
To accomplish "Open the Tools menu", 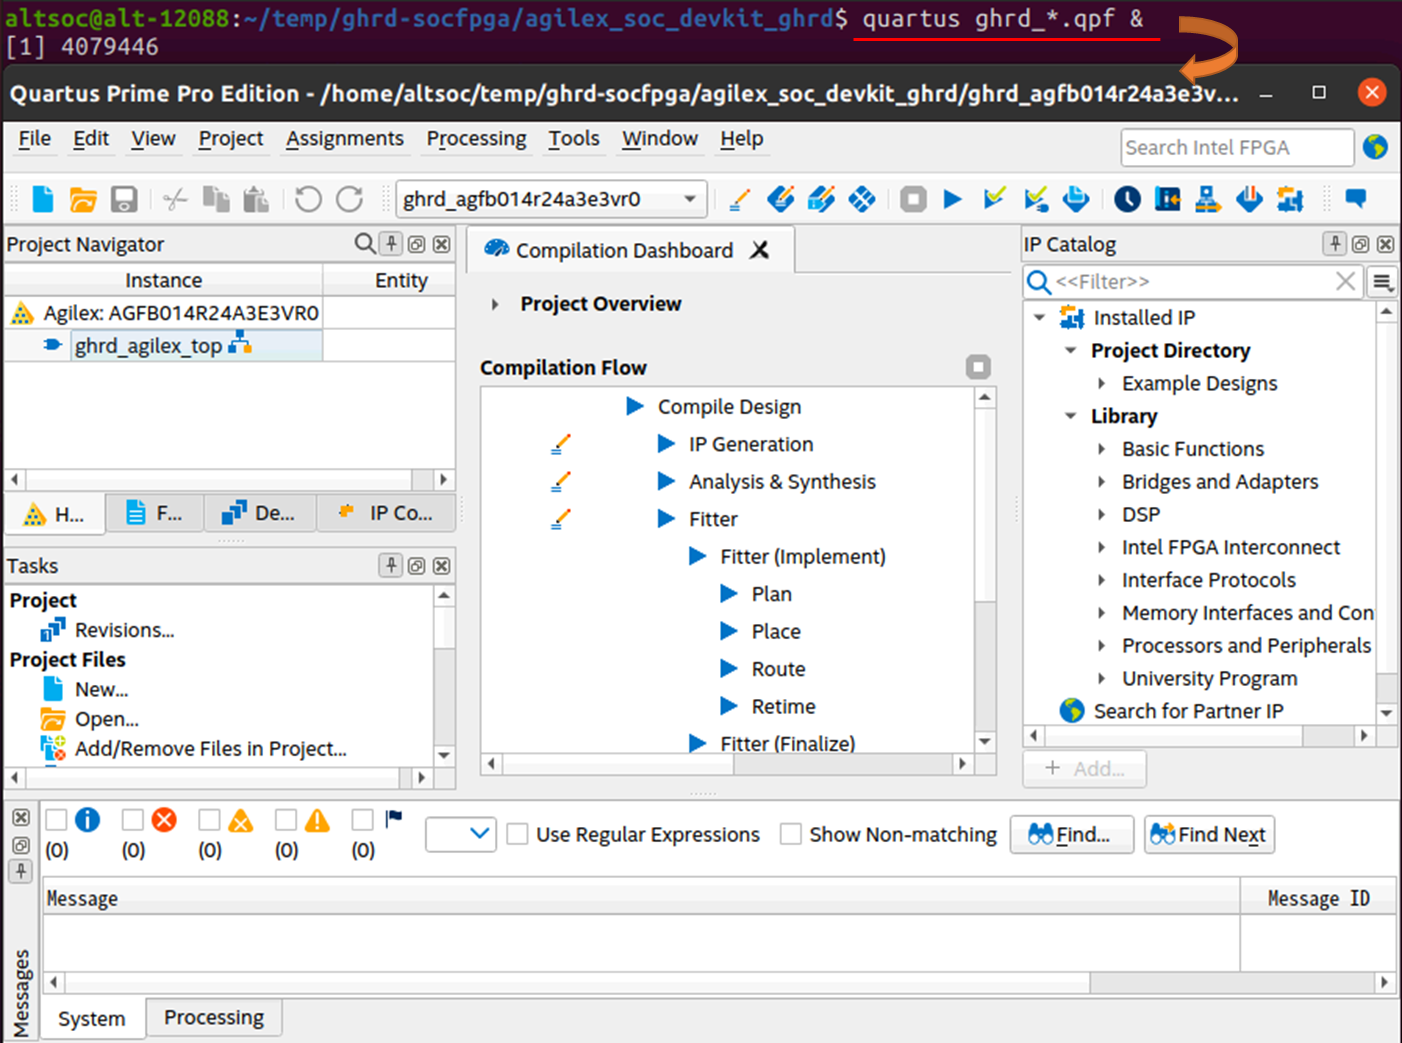I will pyautogui.click(x=574, y=138).
